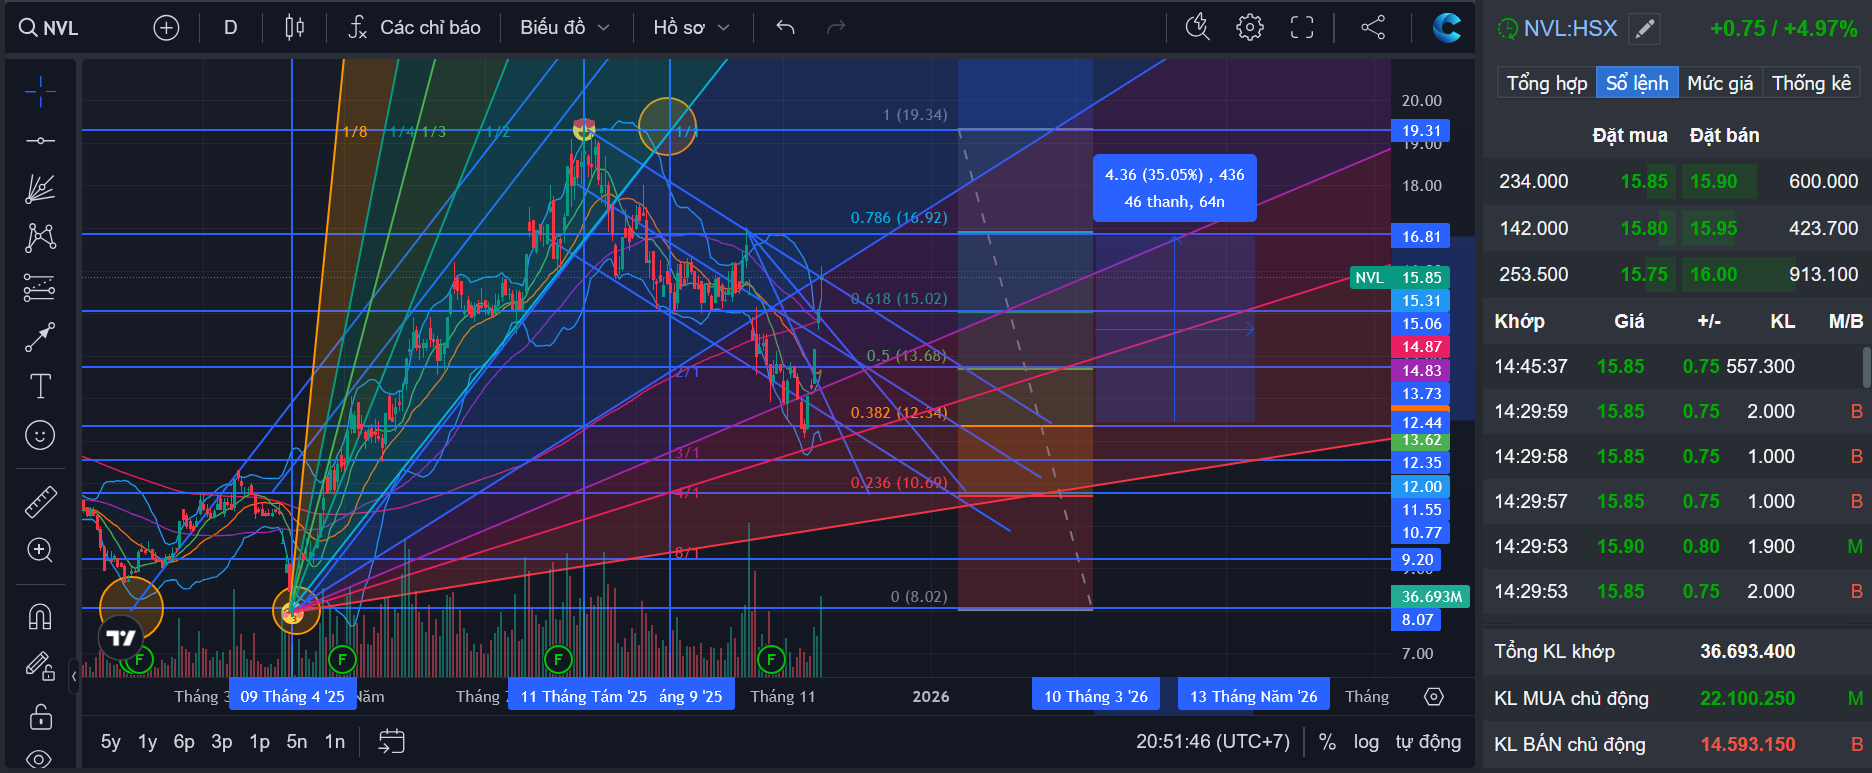Open forecasting and position tools
Screen dimensions: 1872x773
pyautogui.click(x=40, y=288)
